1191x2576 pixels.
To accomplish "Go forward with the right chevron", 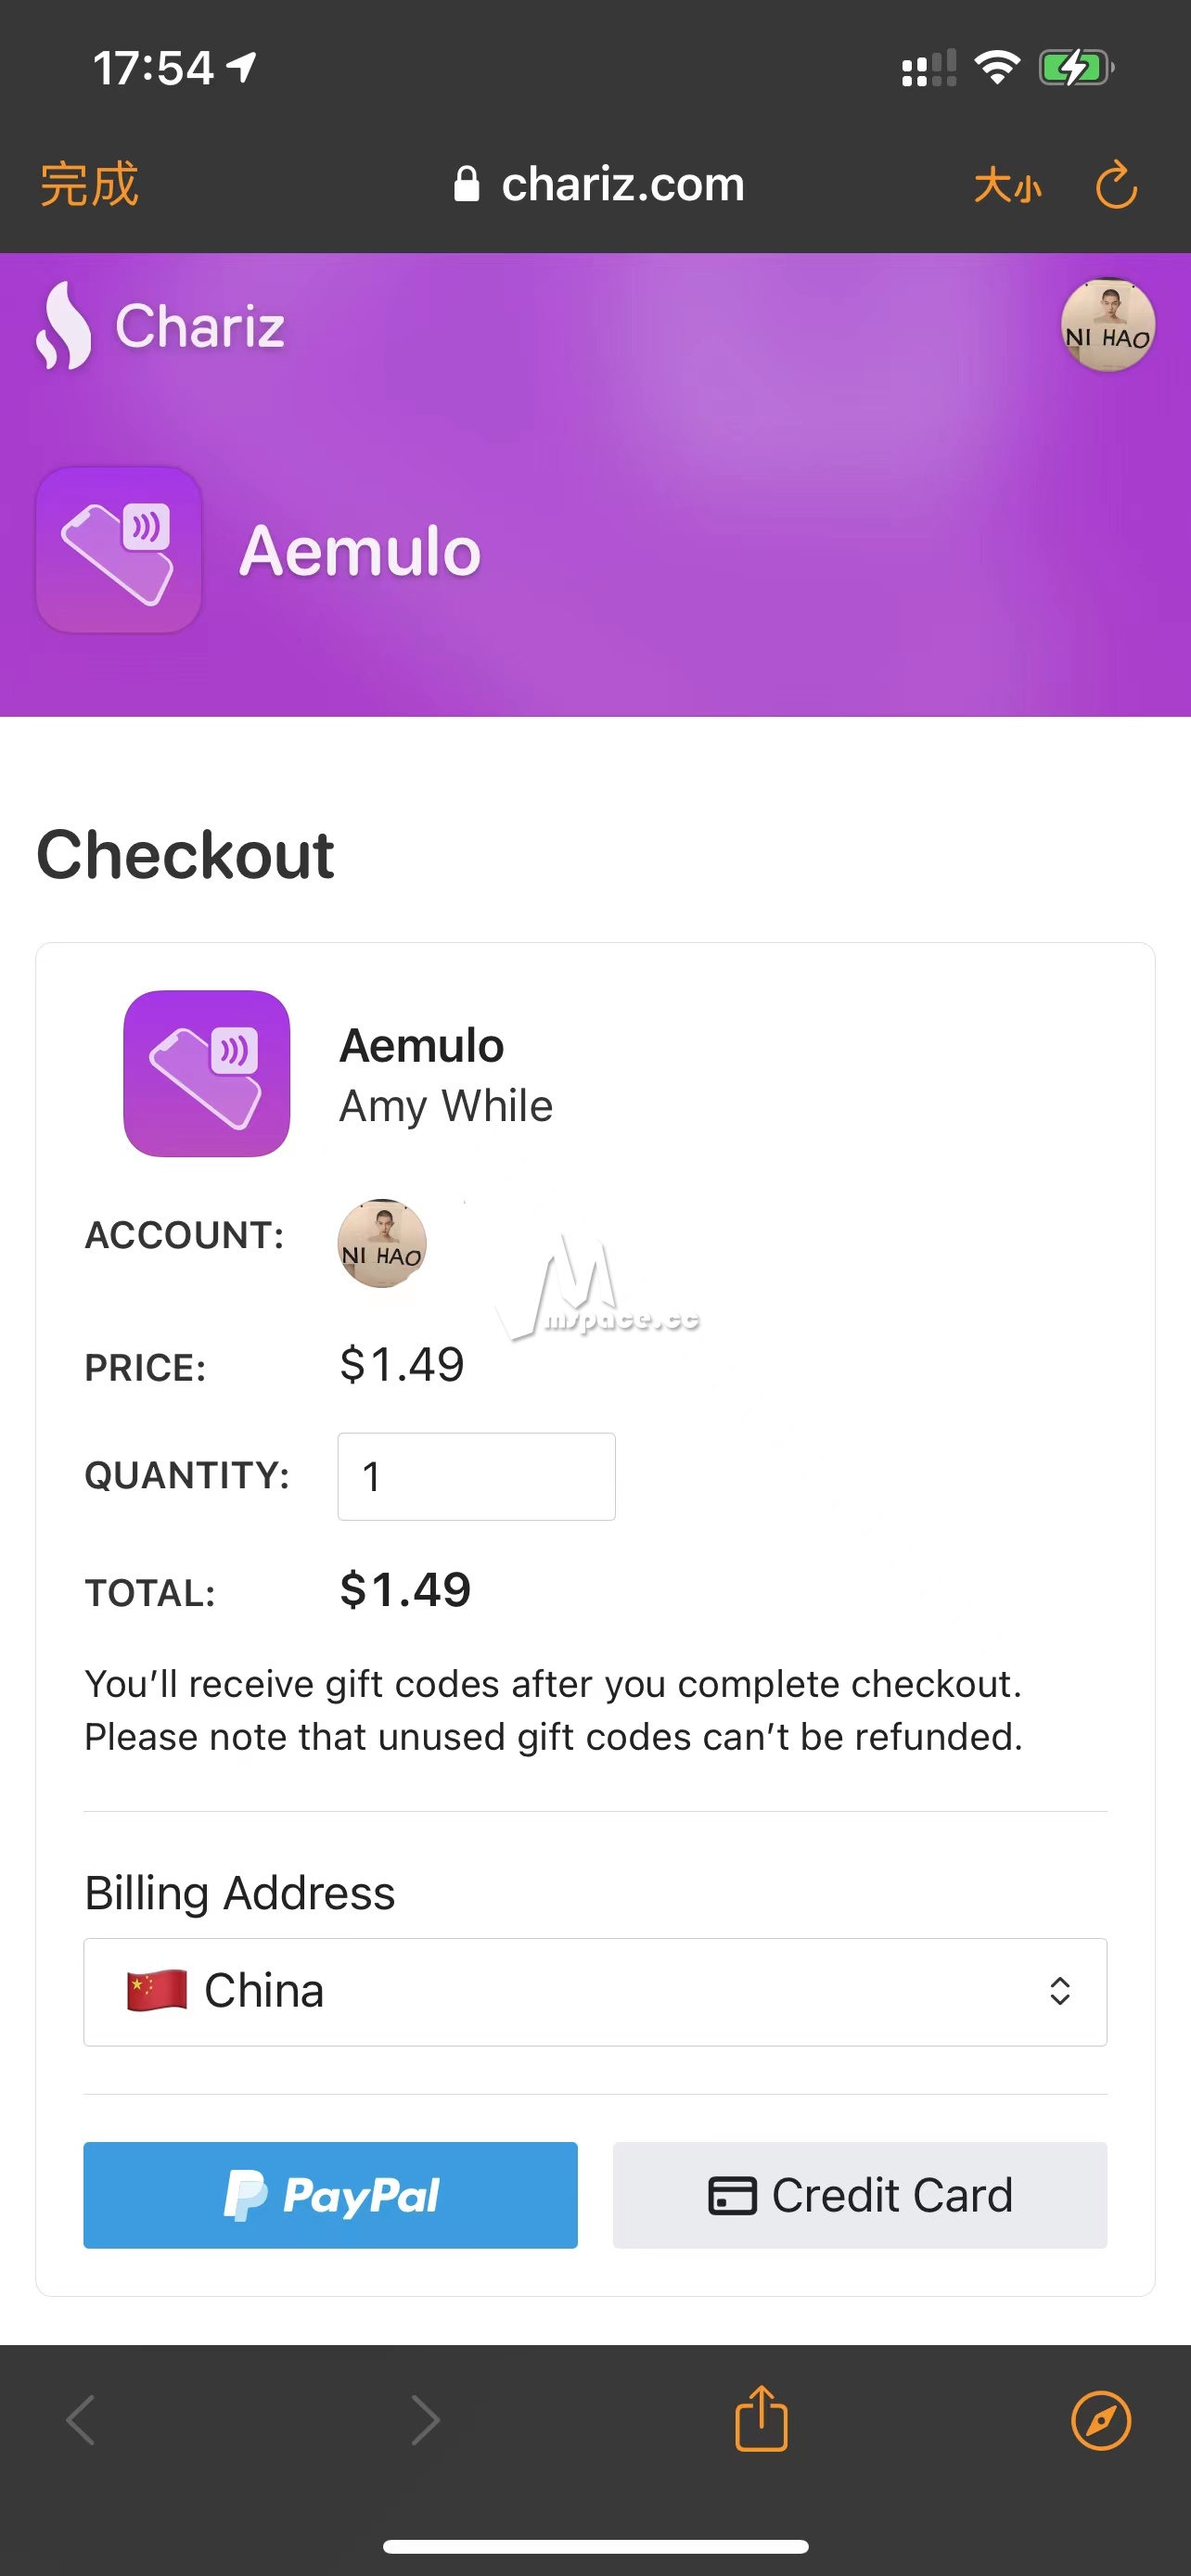I will click(425, 2420).
